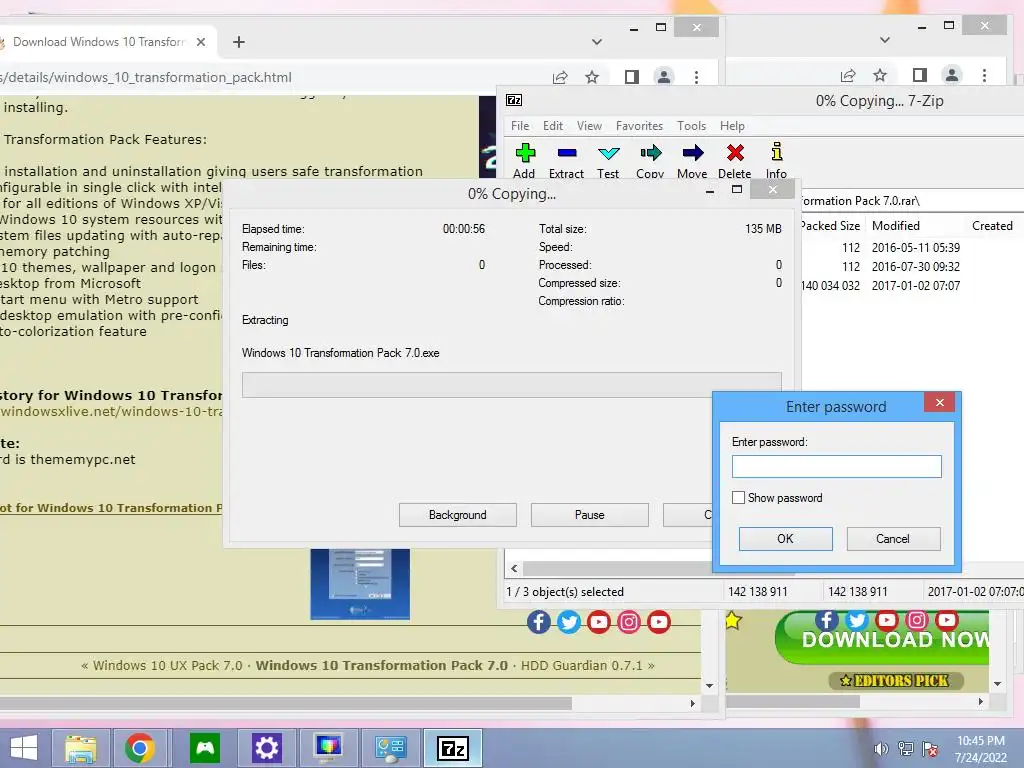Click the Twitter icon below the 7-Zip window
Viewport: 1024px width, 768px height.
pyautogui.click(x=569, y=622)
